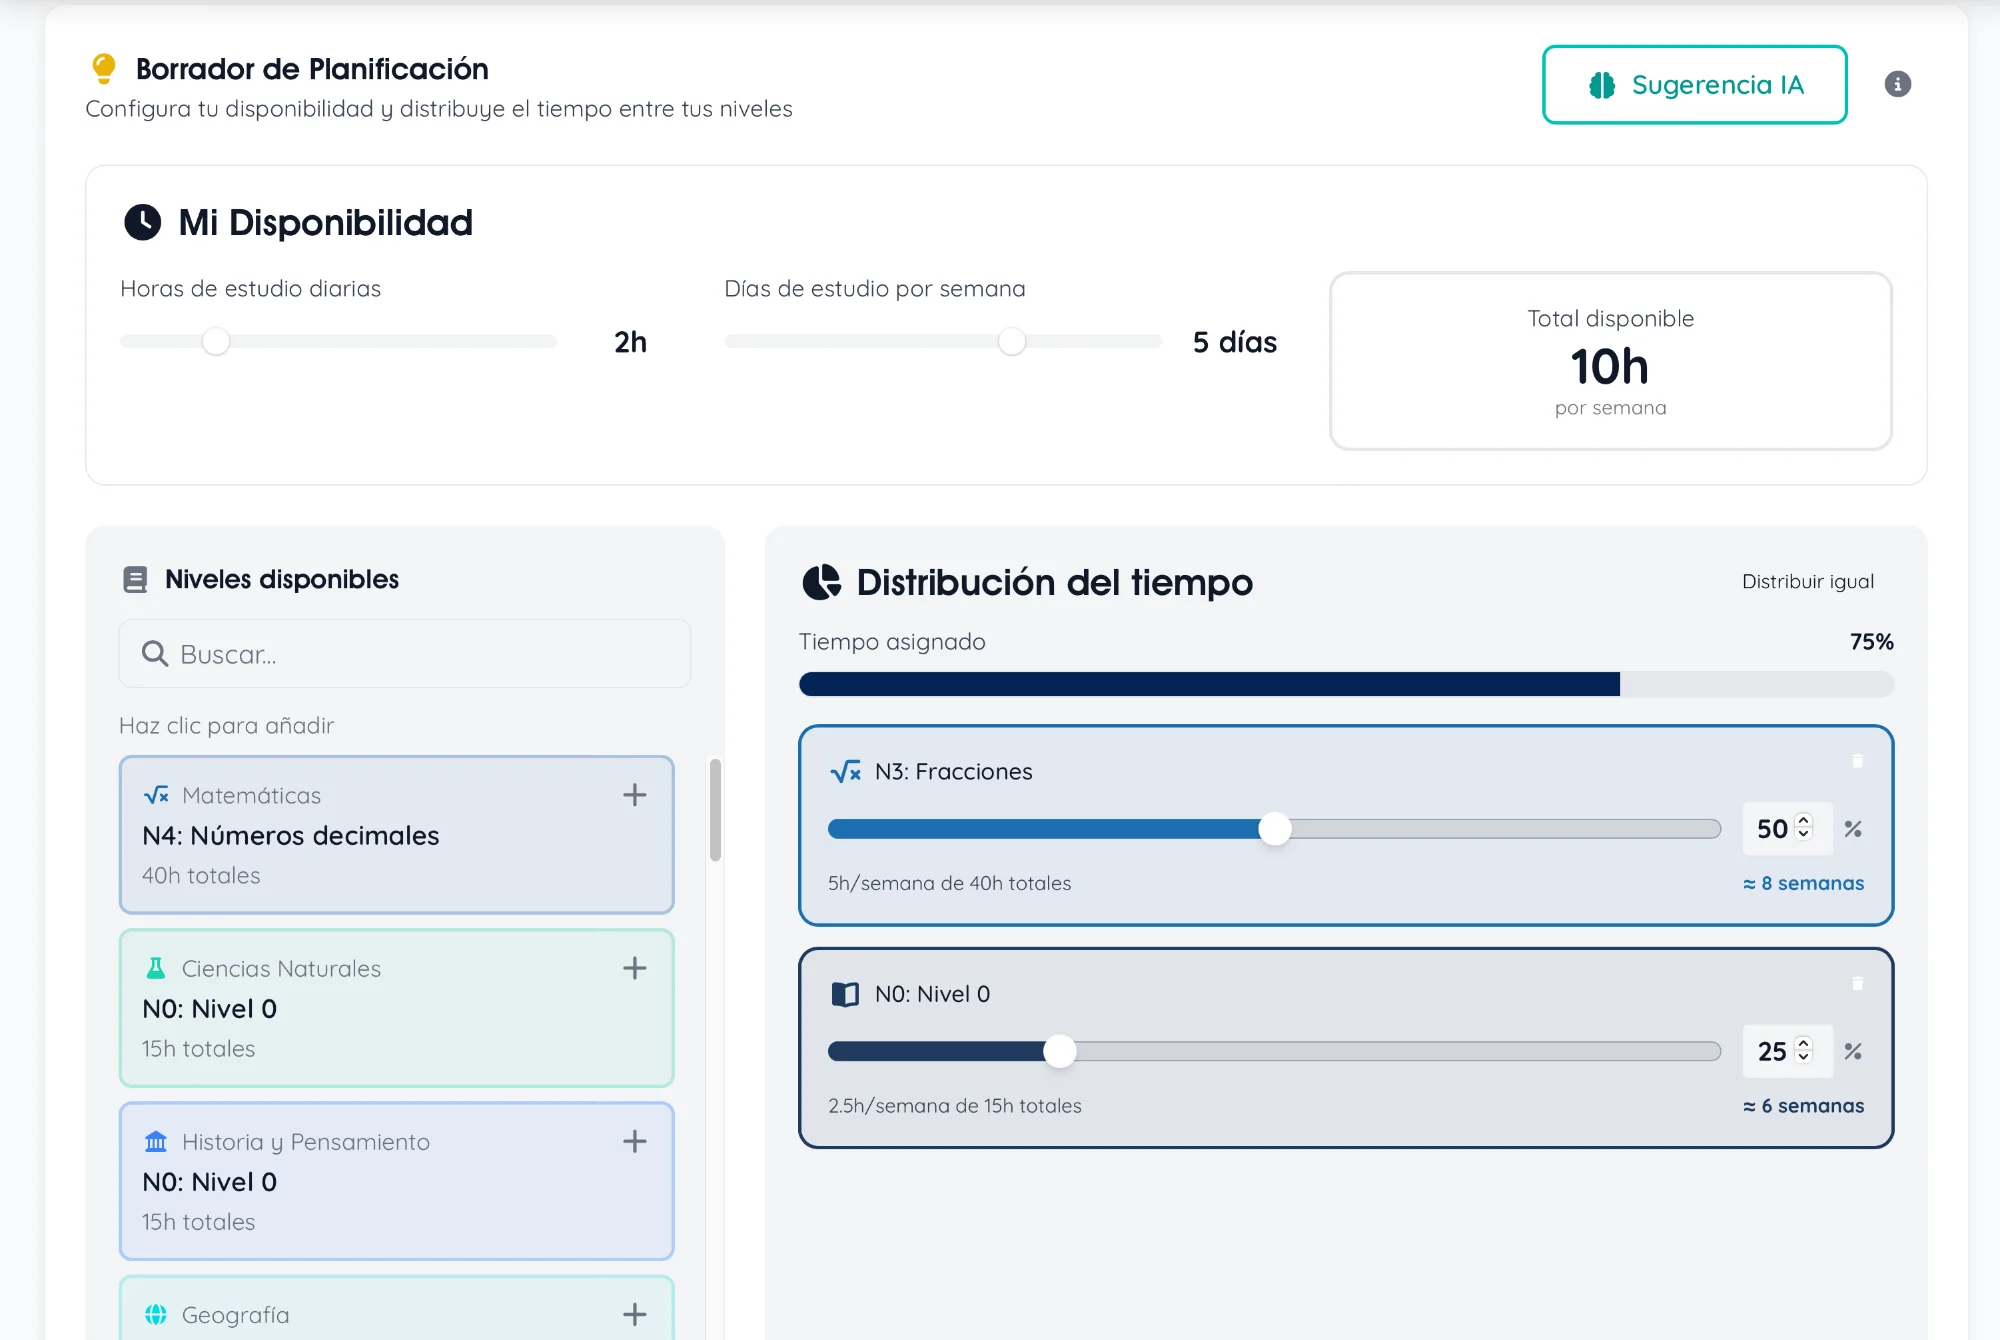Add Geografía level with plus icon

point(634,1314)
